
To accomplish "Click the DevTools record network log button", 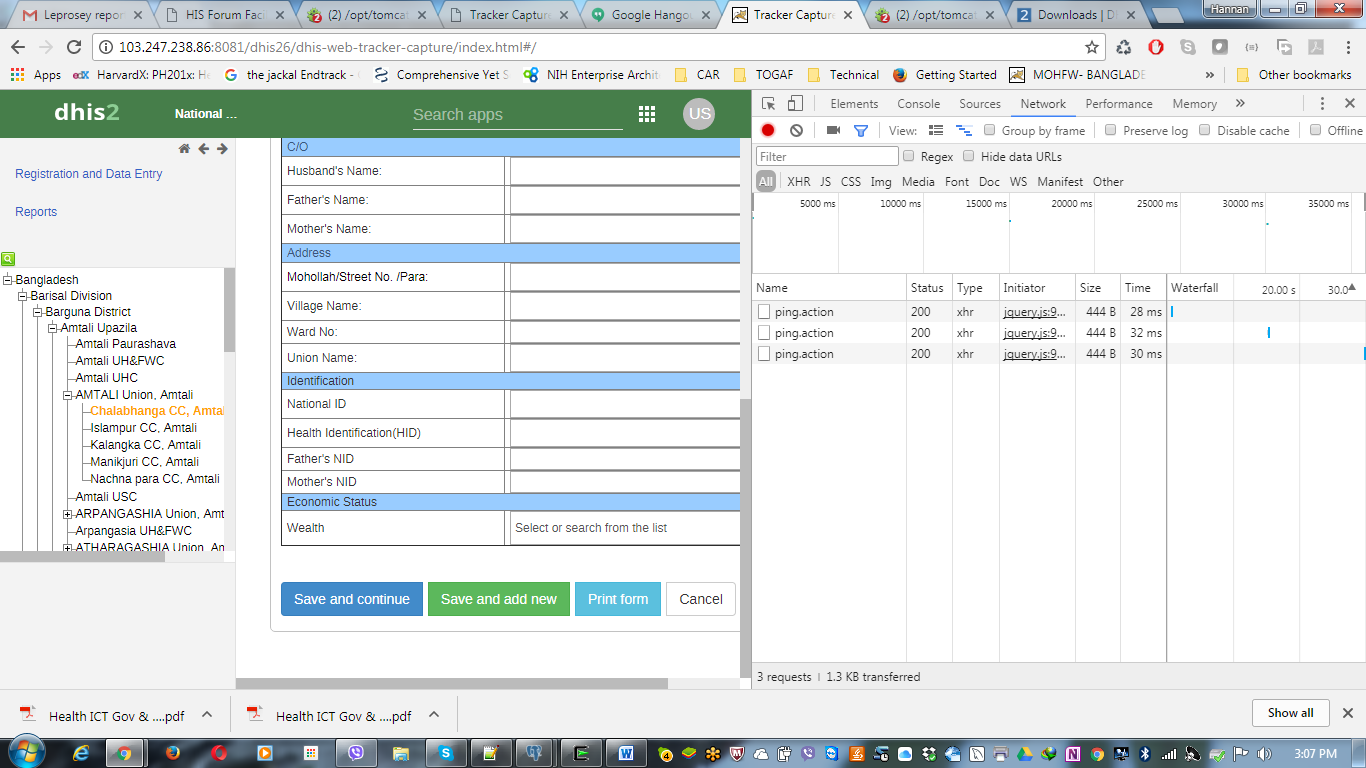I will coord(768,130).
